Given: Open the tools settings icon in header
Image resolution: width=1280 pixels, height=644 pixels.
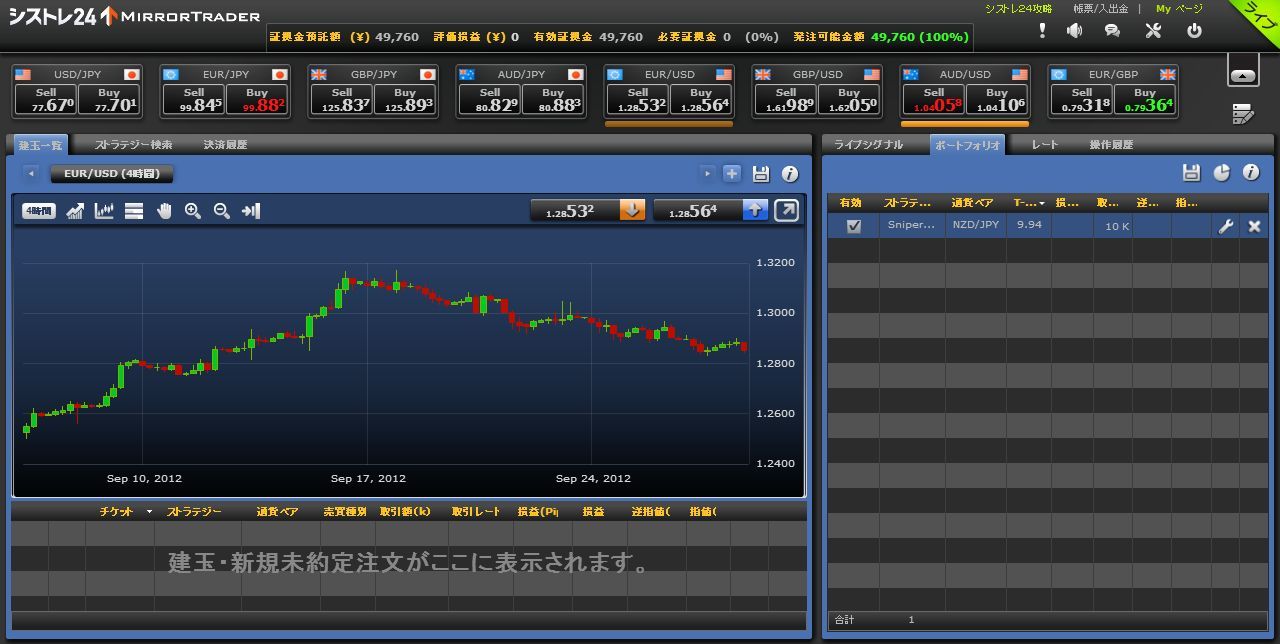Looking at the screenshot, I should pyautogui.click(x=1153, y=31).
